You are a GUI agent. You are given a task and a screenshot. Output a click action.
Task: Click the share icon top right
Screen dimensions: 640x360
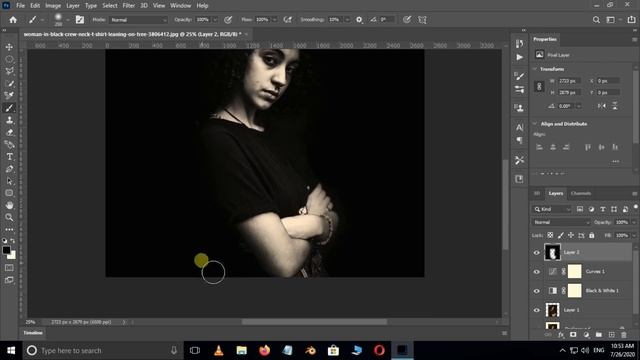[631, 20]
